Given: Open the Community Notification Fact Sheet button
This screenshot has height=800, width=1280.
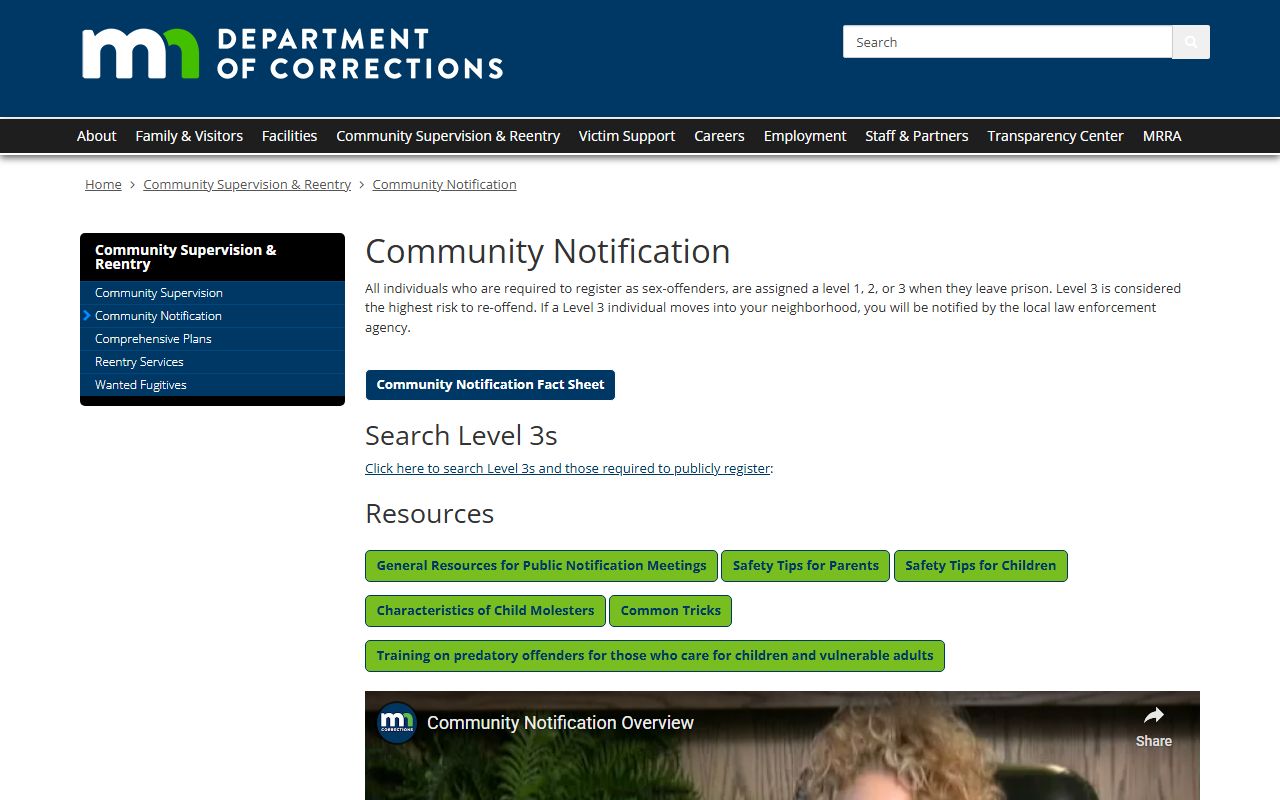Looking at the screenshot, I should click(x=490, y=385).
